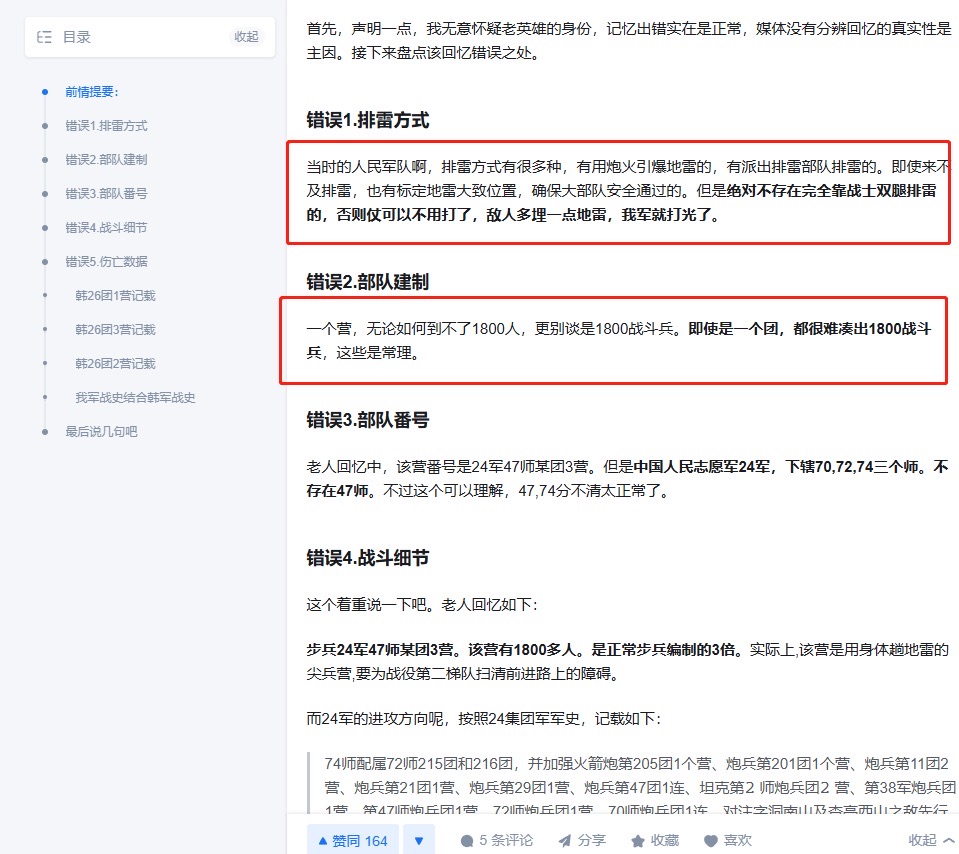Jump to 韩26团1营记载 sub-item
The height and width of the screenshot is (854, 959).
pos(116,296)
